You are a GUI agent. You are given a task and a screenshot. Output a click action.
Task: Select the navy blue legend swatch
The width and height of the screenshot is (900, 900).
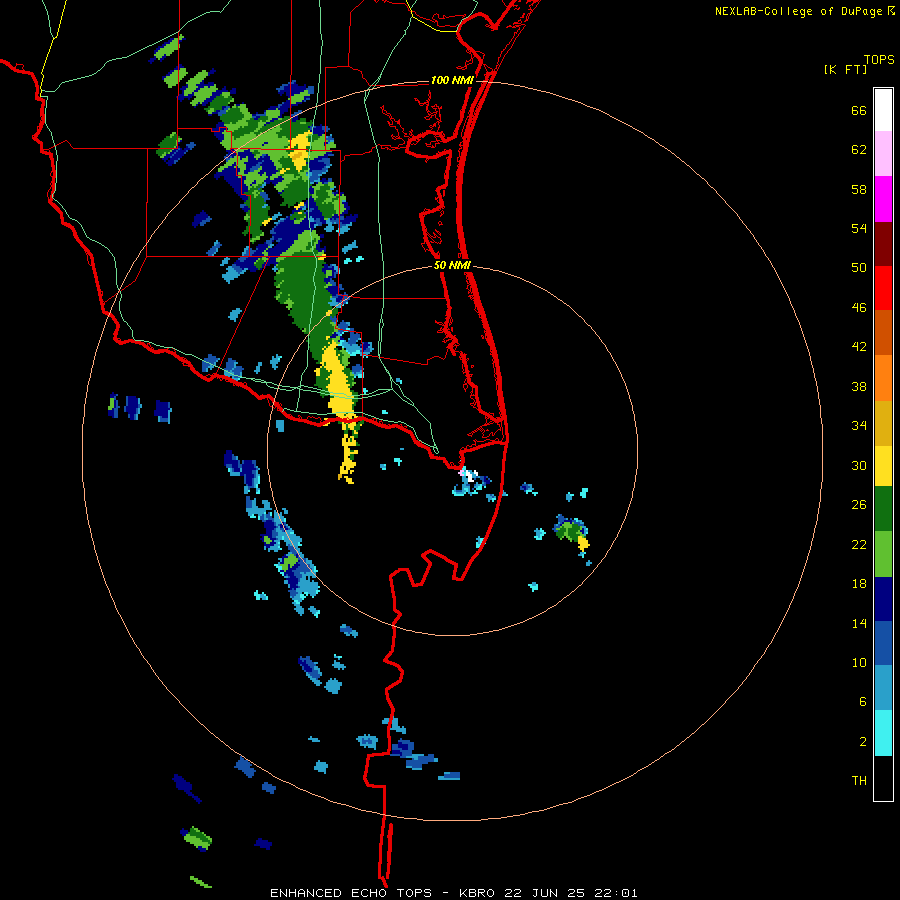[883, 599]
